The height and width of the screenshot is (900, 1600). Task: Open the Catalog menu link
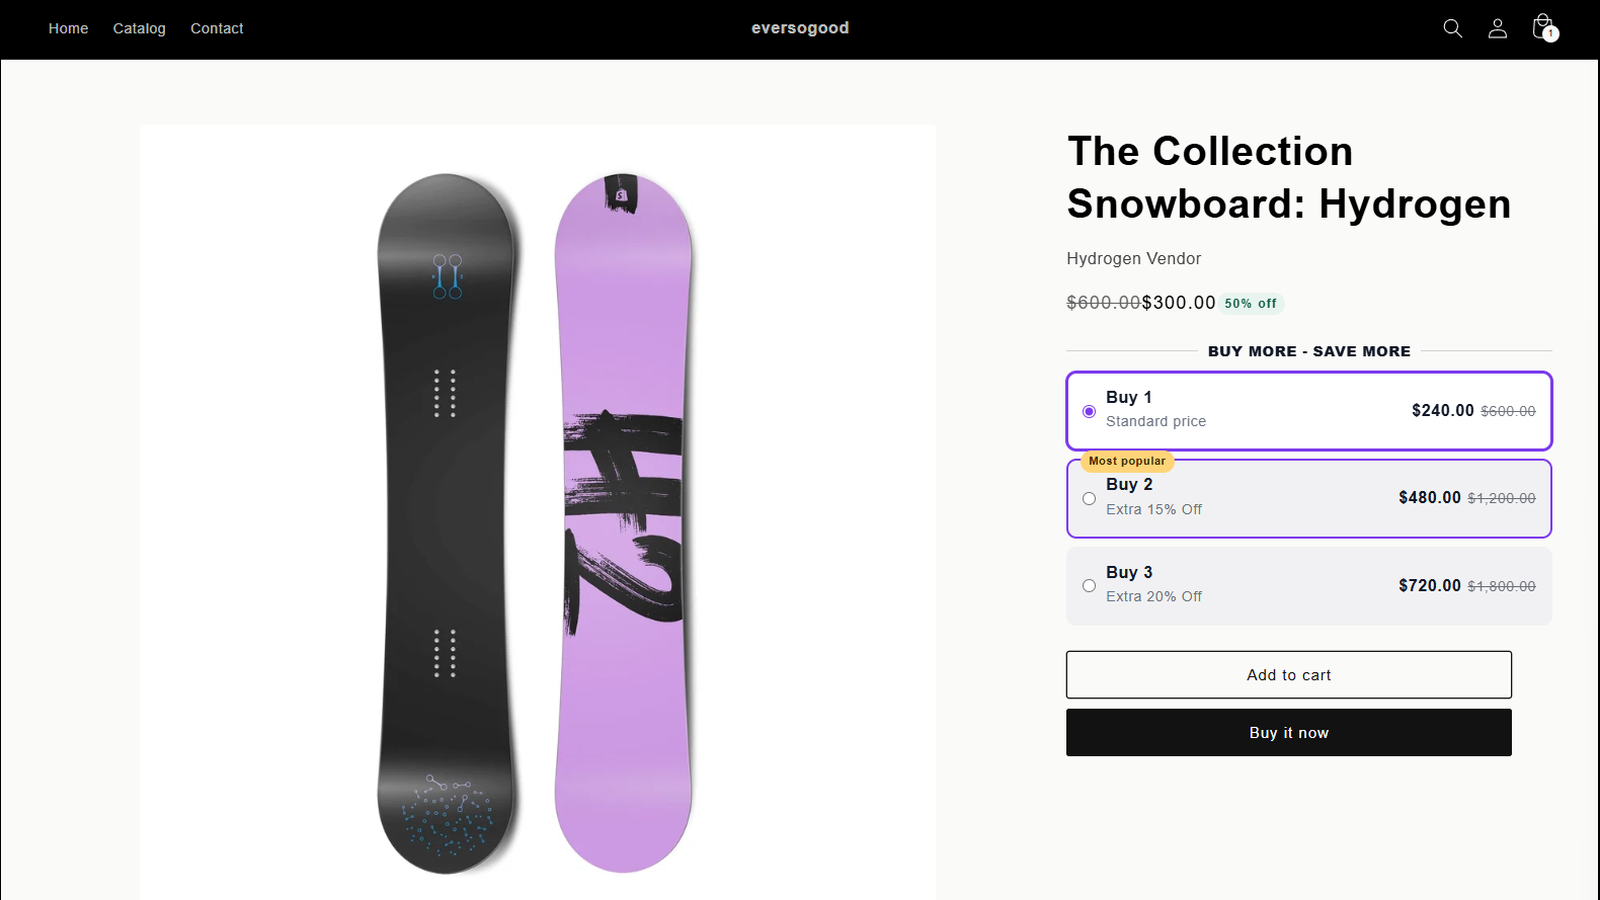click(139, 29)
